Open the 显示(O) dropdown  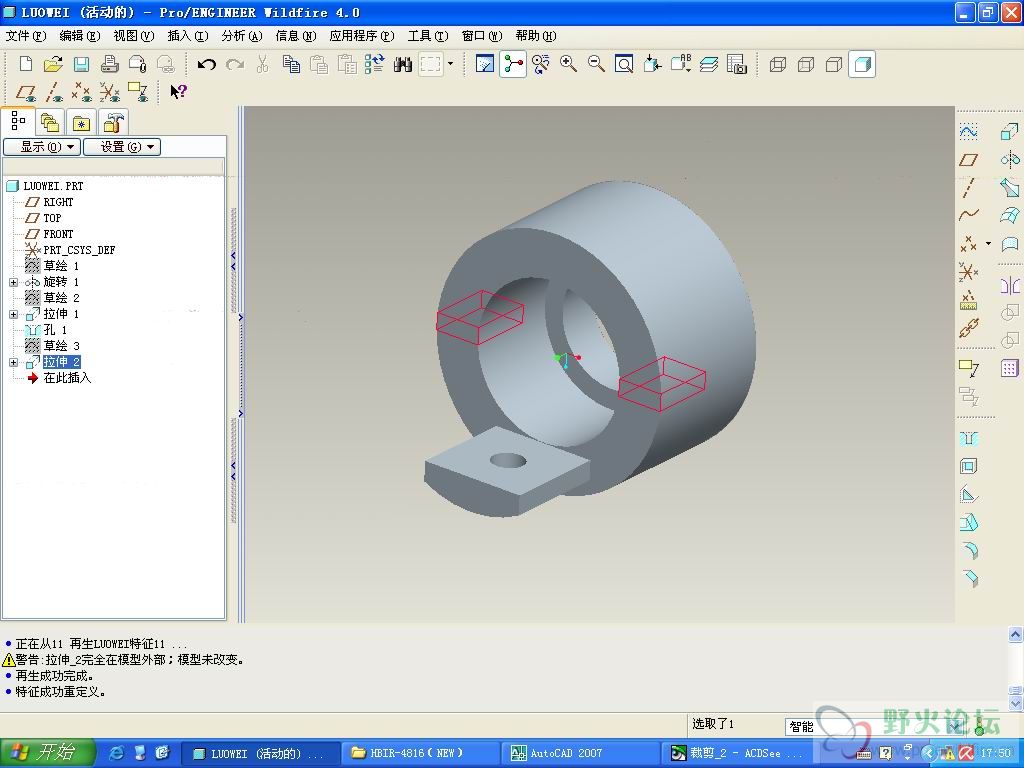[42, 147]
